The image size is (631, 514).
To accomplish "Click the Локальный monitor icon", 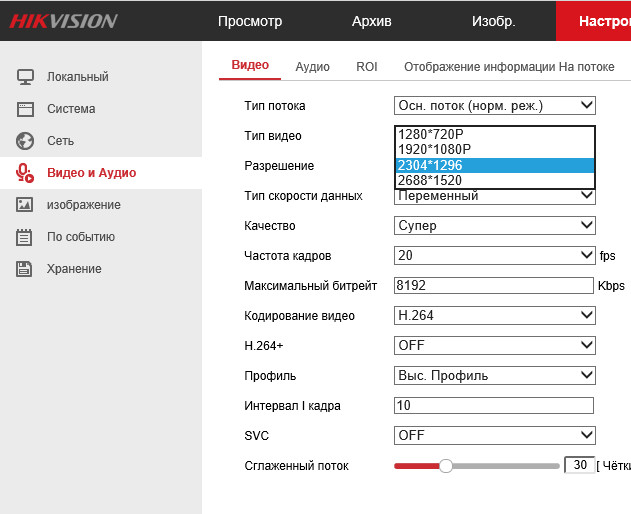I will click(x=26, y=77).
